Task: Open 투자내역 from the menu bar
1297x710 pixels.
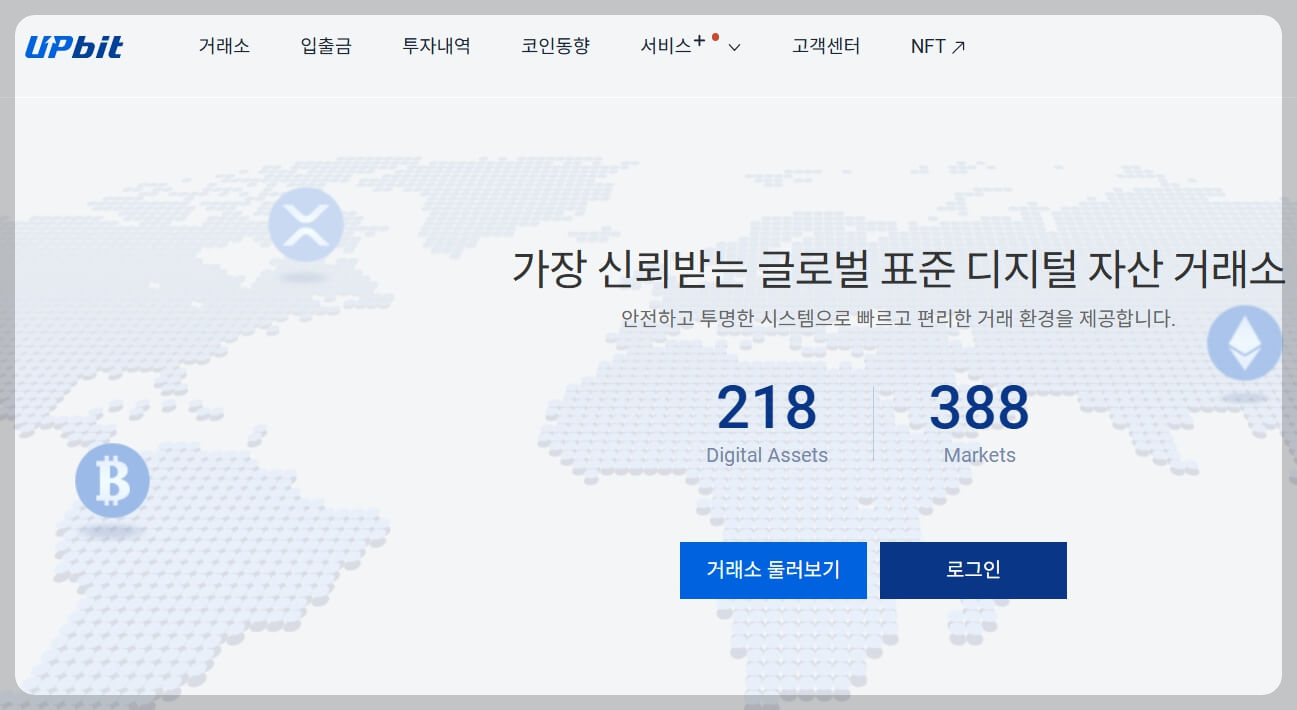Action: (x=436, y=45)
